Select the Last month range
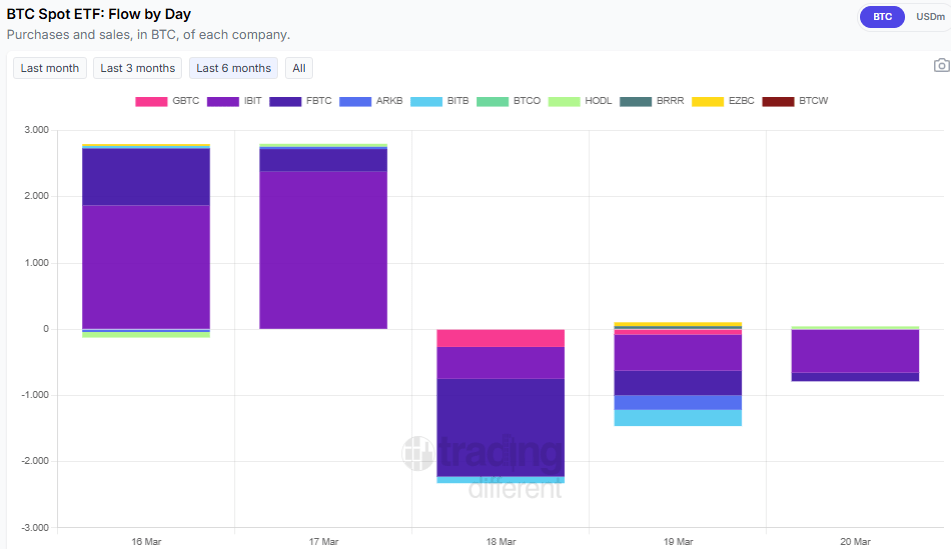The image size is (951, 549). (49, 68)
